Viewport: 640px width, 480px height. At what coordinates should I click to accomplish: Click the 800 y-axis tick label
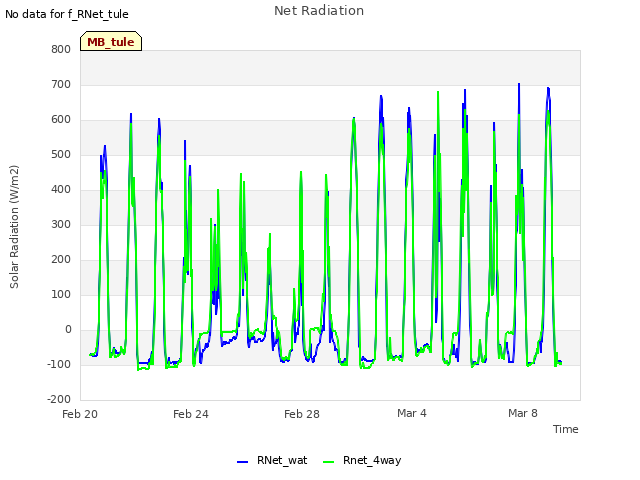click(61, 49)
